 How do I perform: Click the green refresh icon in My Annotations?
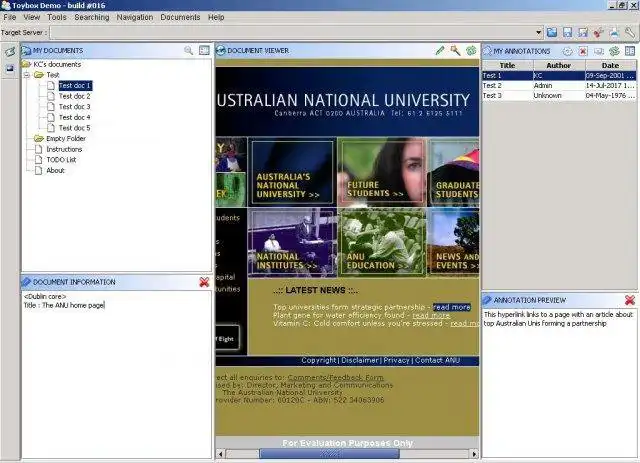coord(614,51)
